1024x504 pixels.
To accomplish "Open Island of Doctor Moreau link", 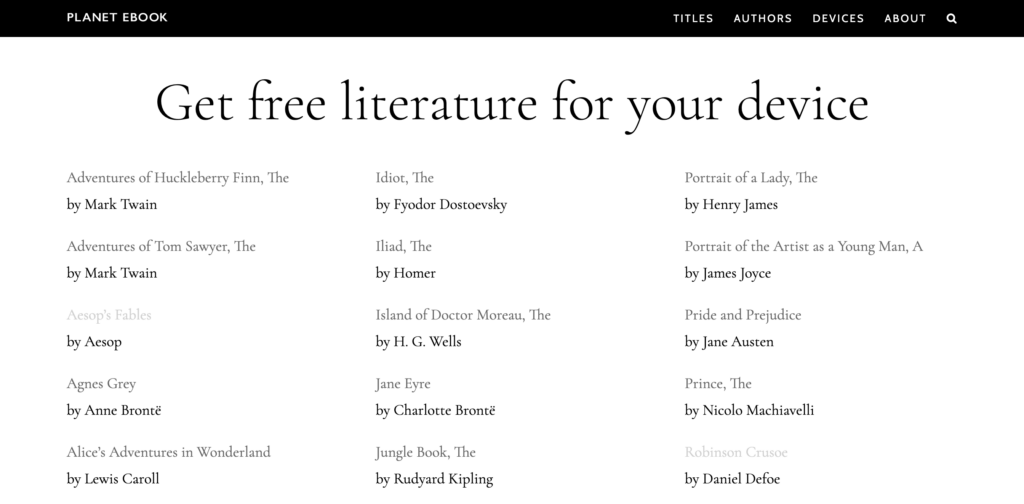I will coord(463,315).
